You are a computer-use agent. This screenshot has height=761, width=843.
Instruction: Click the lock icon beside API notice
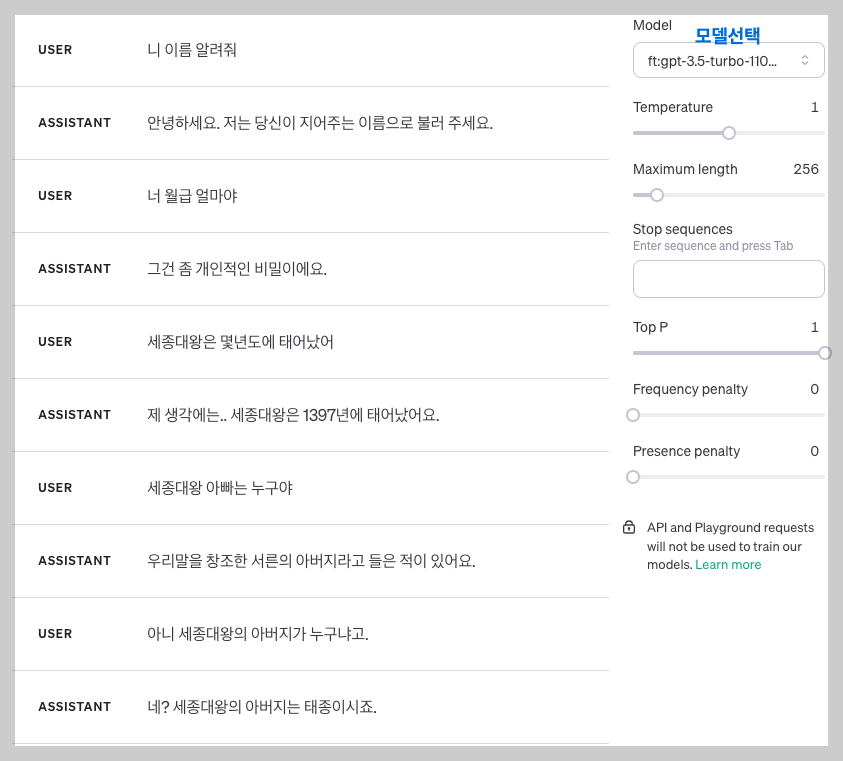pyautogui.click(x=628, y=527)
